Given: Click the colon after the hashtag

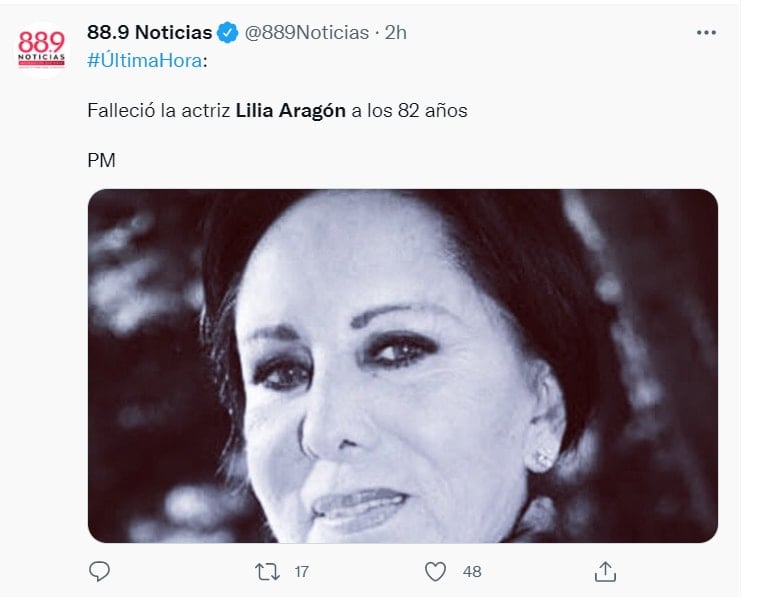Looking at the screenshot, I should tap(205, 62).
